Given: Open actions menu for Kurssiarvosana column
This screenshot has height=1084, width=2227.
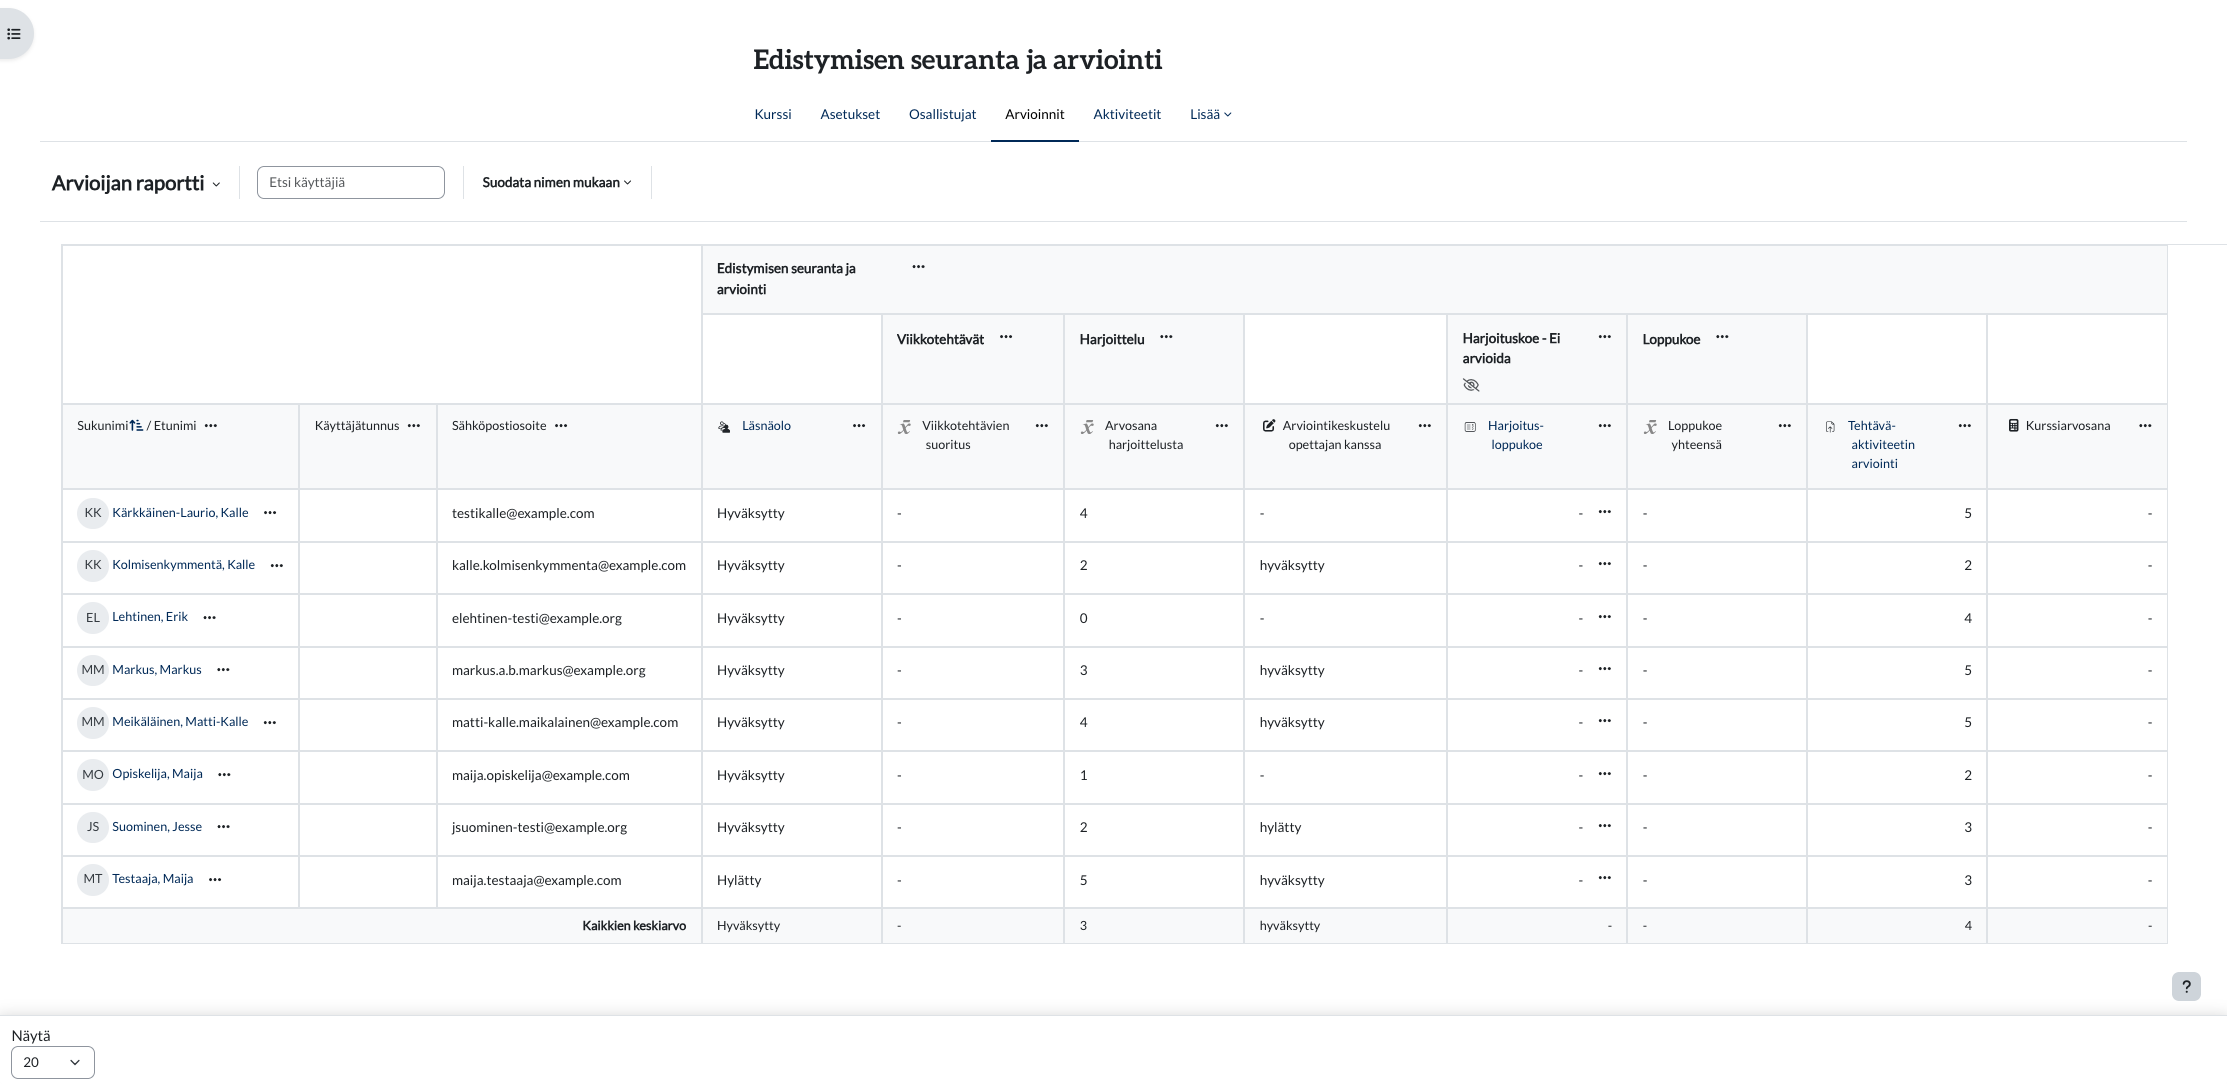Looking at the screenshot, I should (x=2144, y=426).
